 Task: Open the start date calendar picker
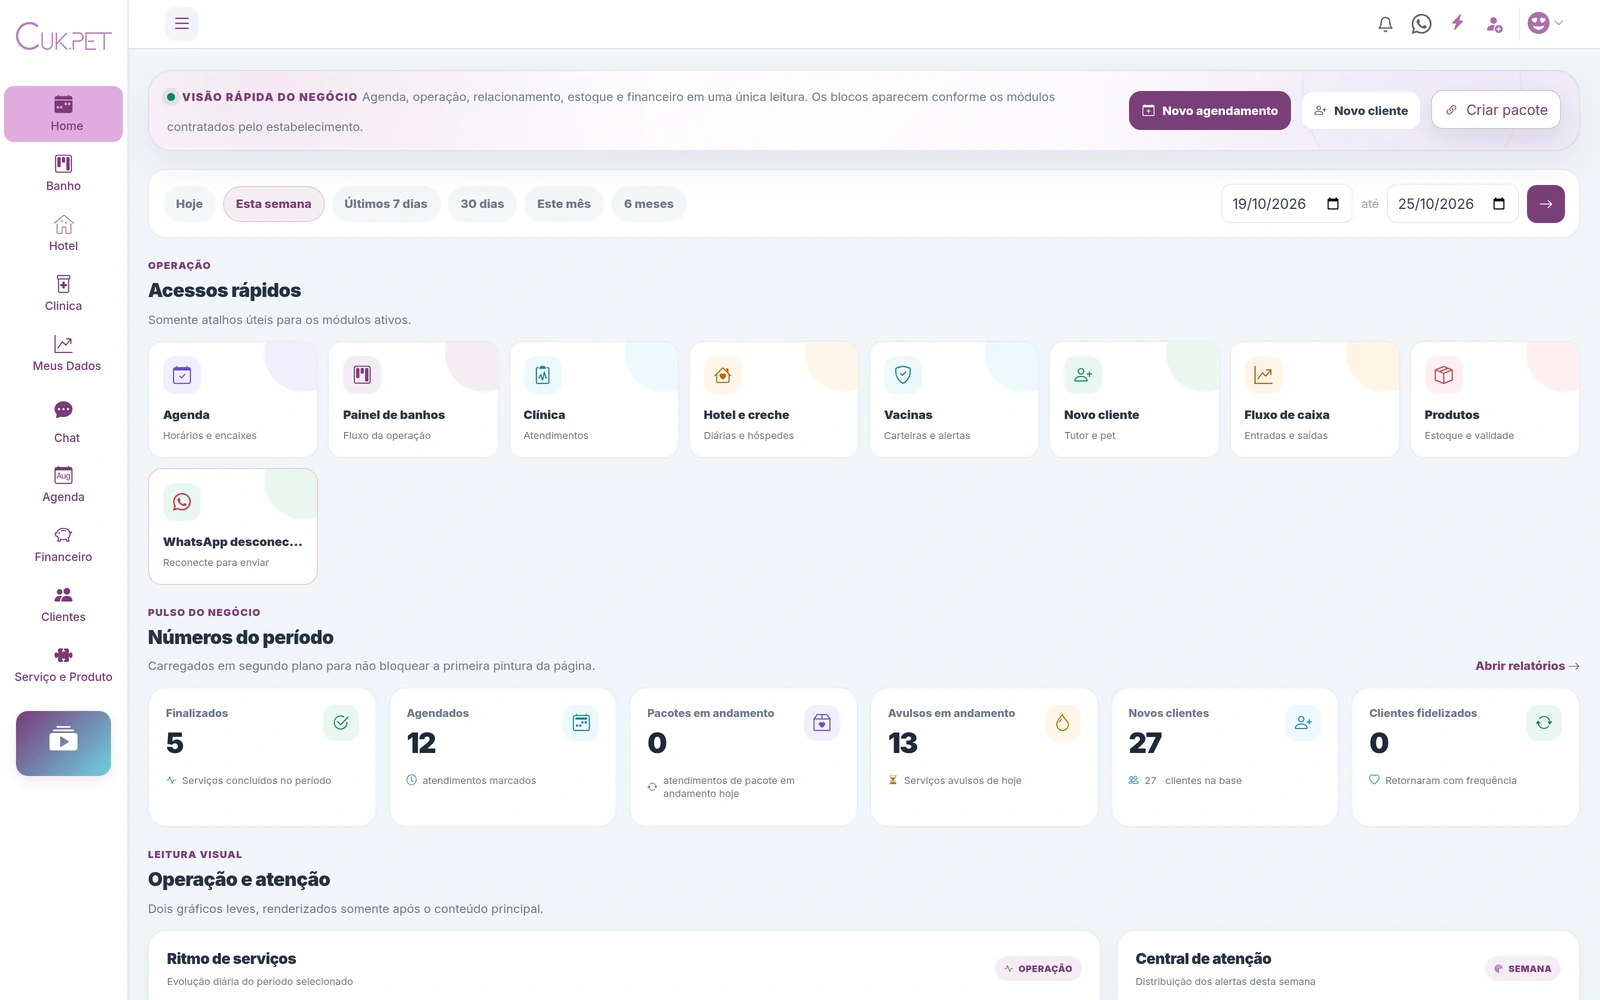click(1332, 204)
